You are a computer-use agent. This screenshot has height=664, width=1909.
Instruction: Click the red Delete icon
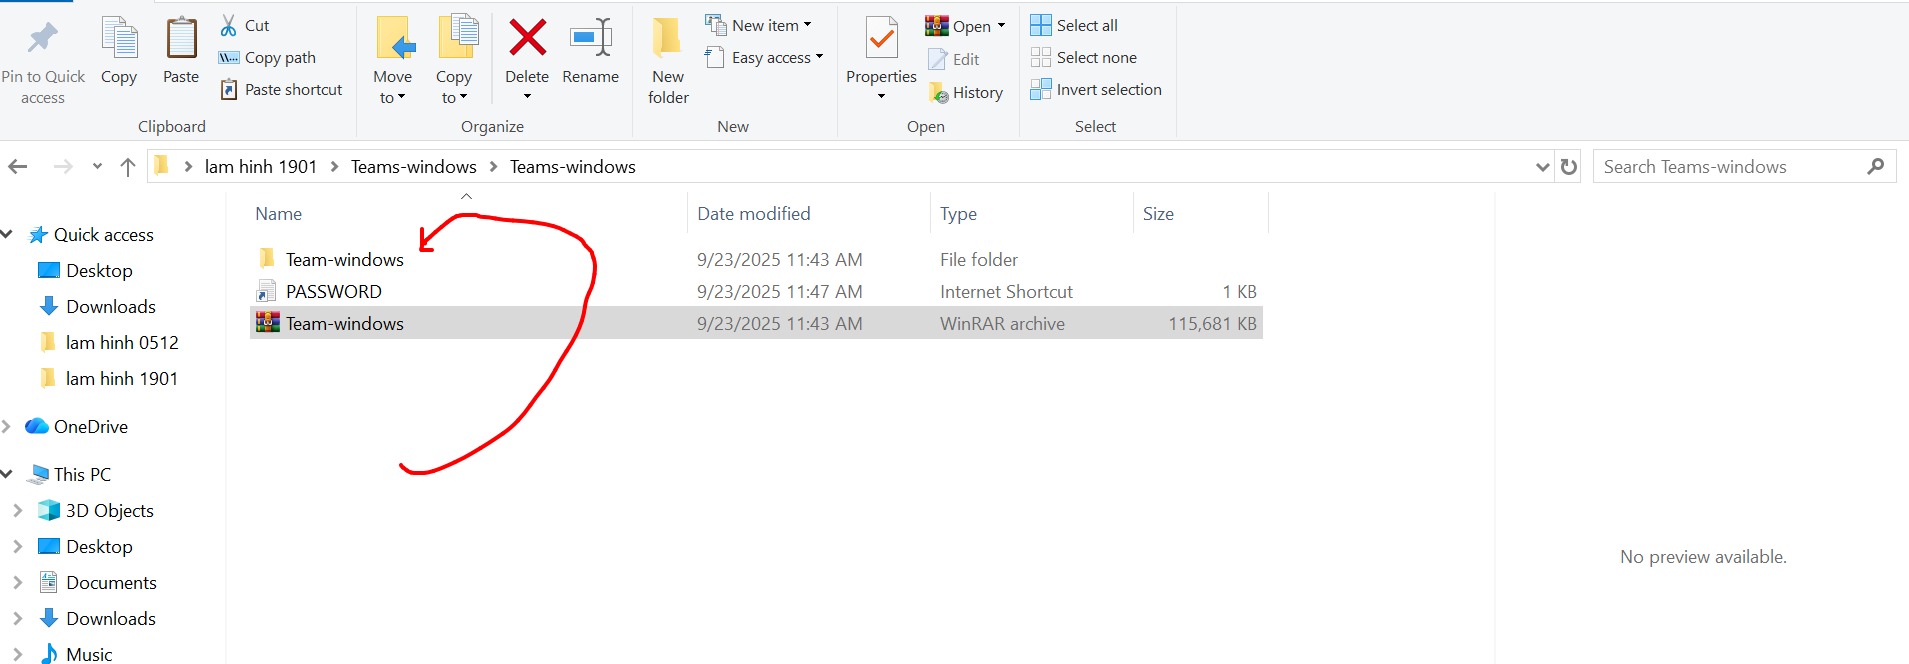527,39
